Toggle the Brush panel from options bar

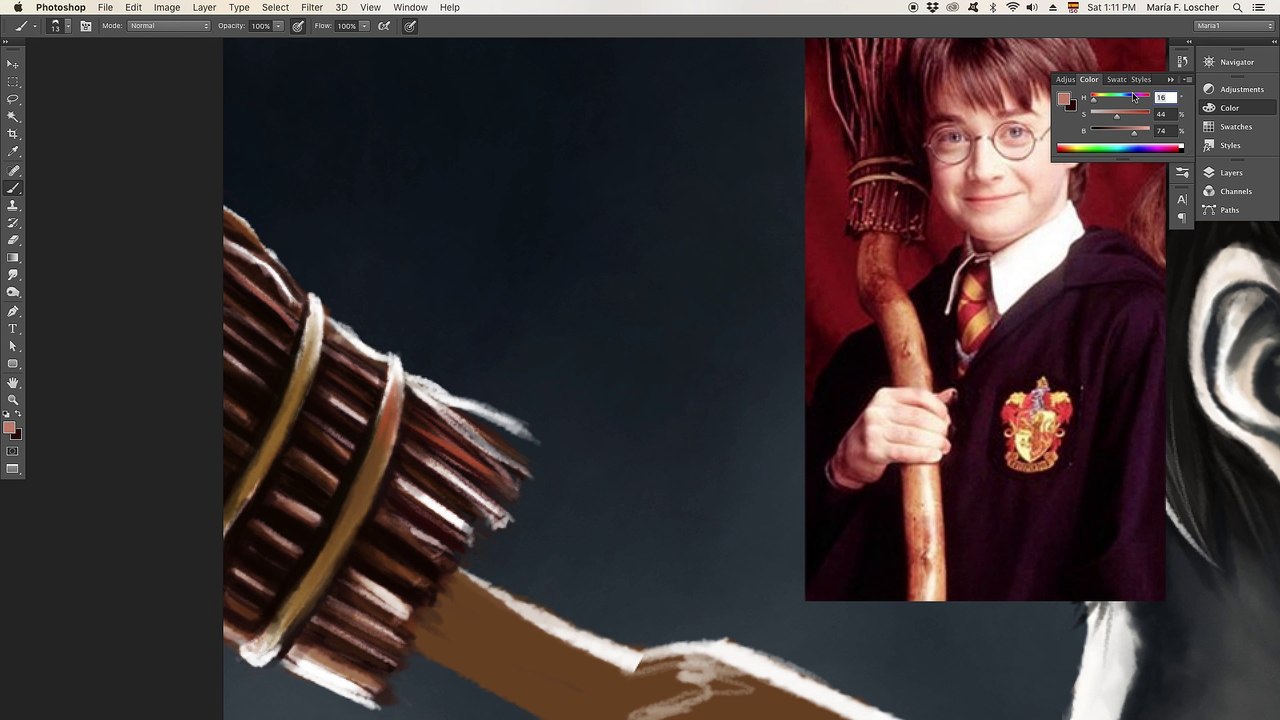pos(86,26)
